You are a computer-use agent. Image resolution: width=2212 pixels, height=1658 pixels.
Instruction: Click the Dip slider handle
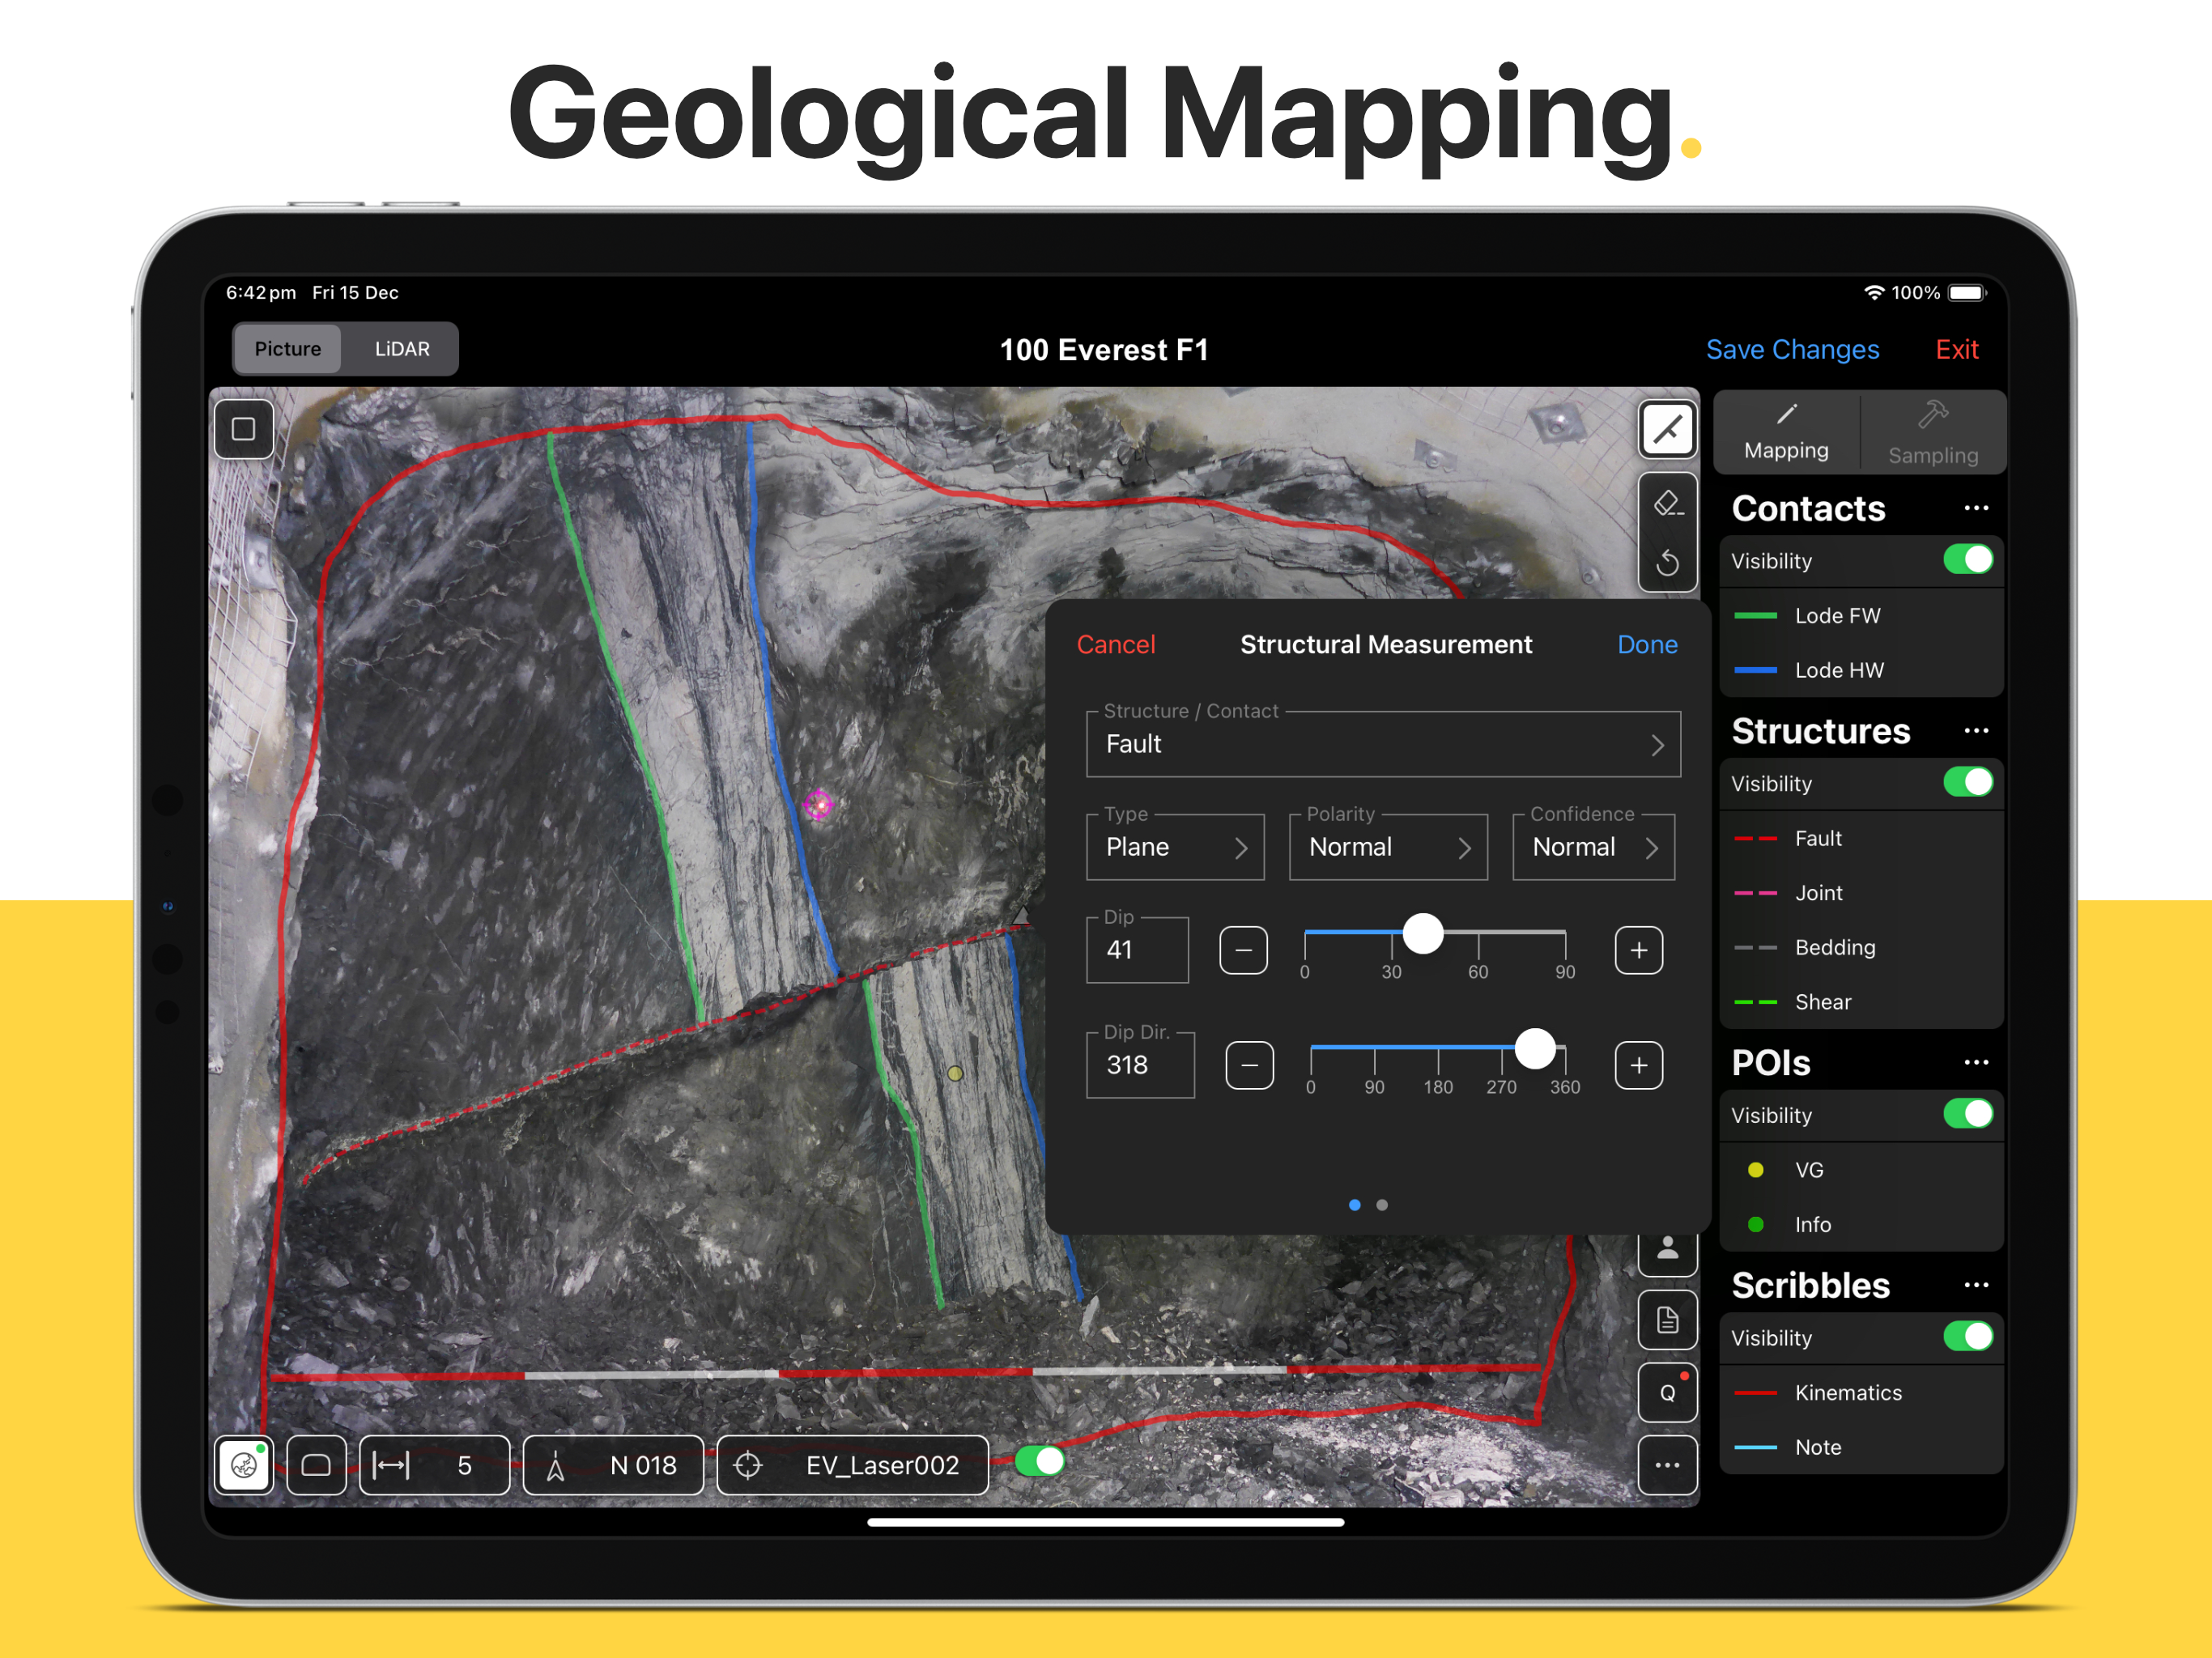1422,933
